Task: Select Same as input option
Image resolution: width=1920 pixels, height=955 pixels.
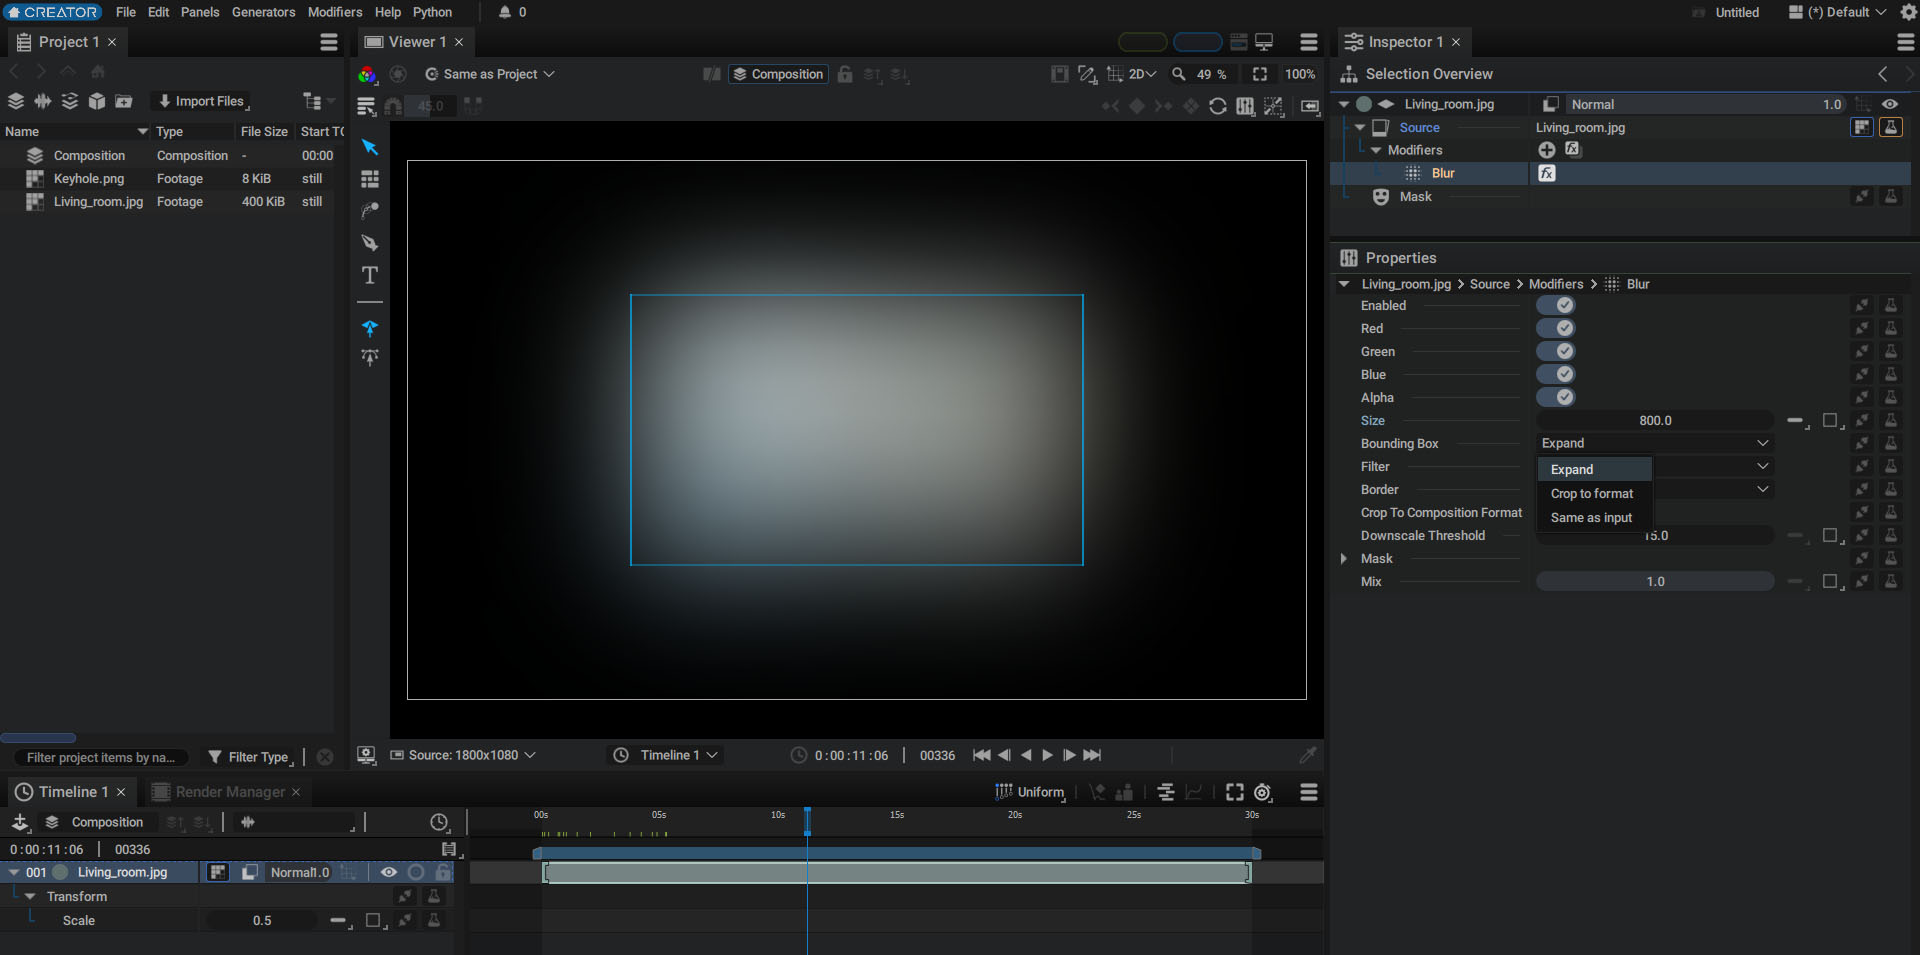Action: coord(1591,517)
